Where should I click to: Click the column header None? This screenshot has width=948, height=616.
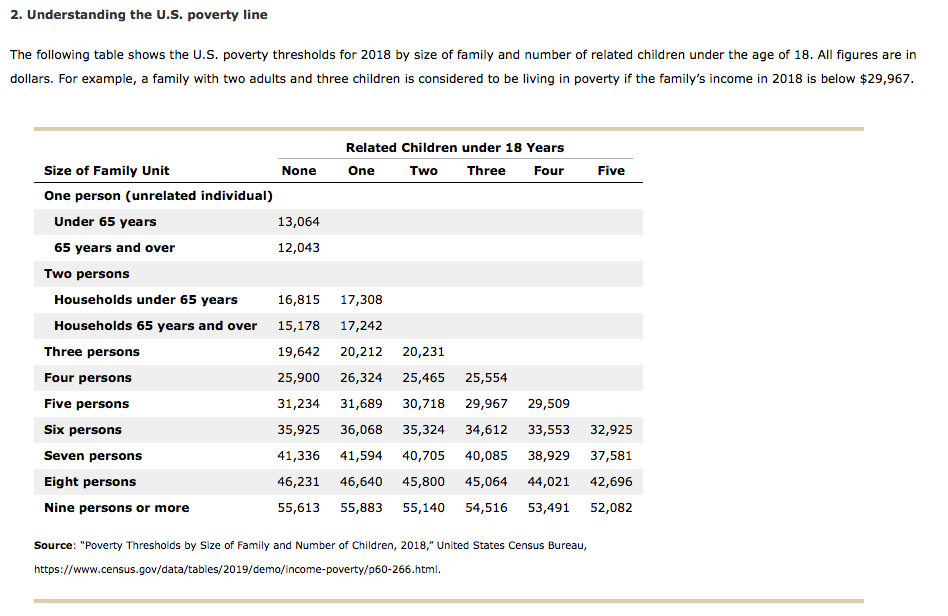298,170
